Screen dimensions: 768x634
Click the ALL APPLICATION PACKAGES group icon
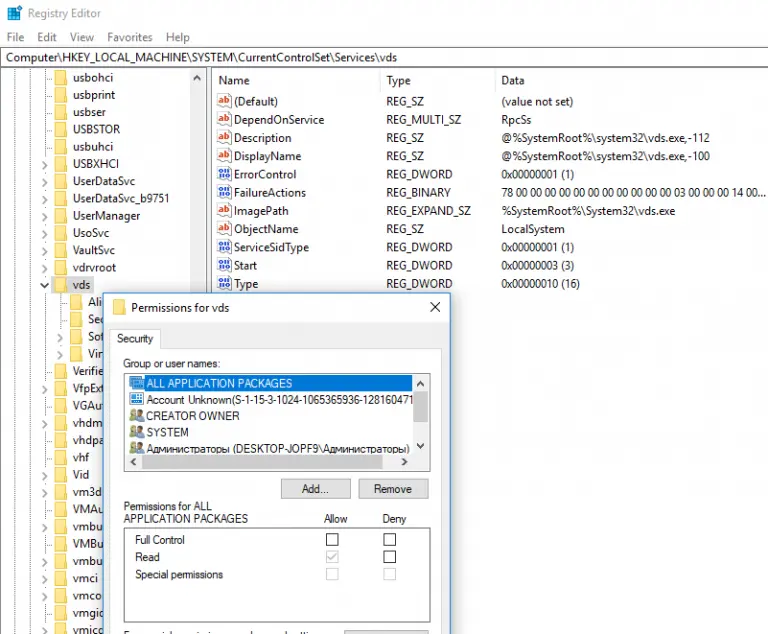(x=137, y=383)
